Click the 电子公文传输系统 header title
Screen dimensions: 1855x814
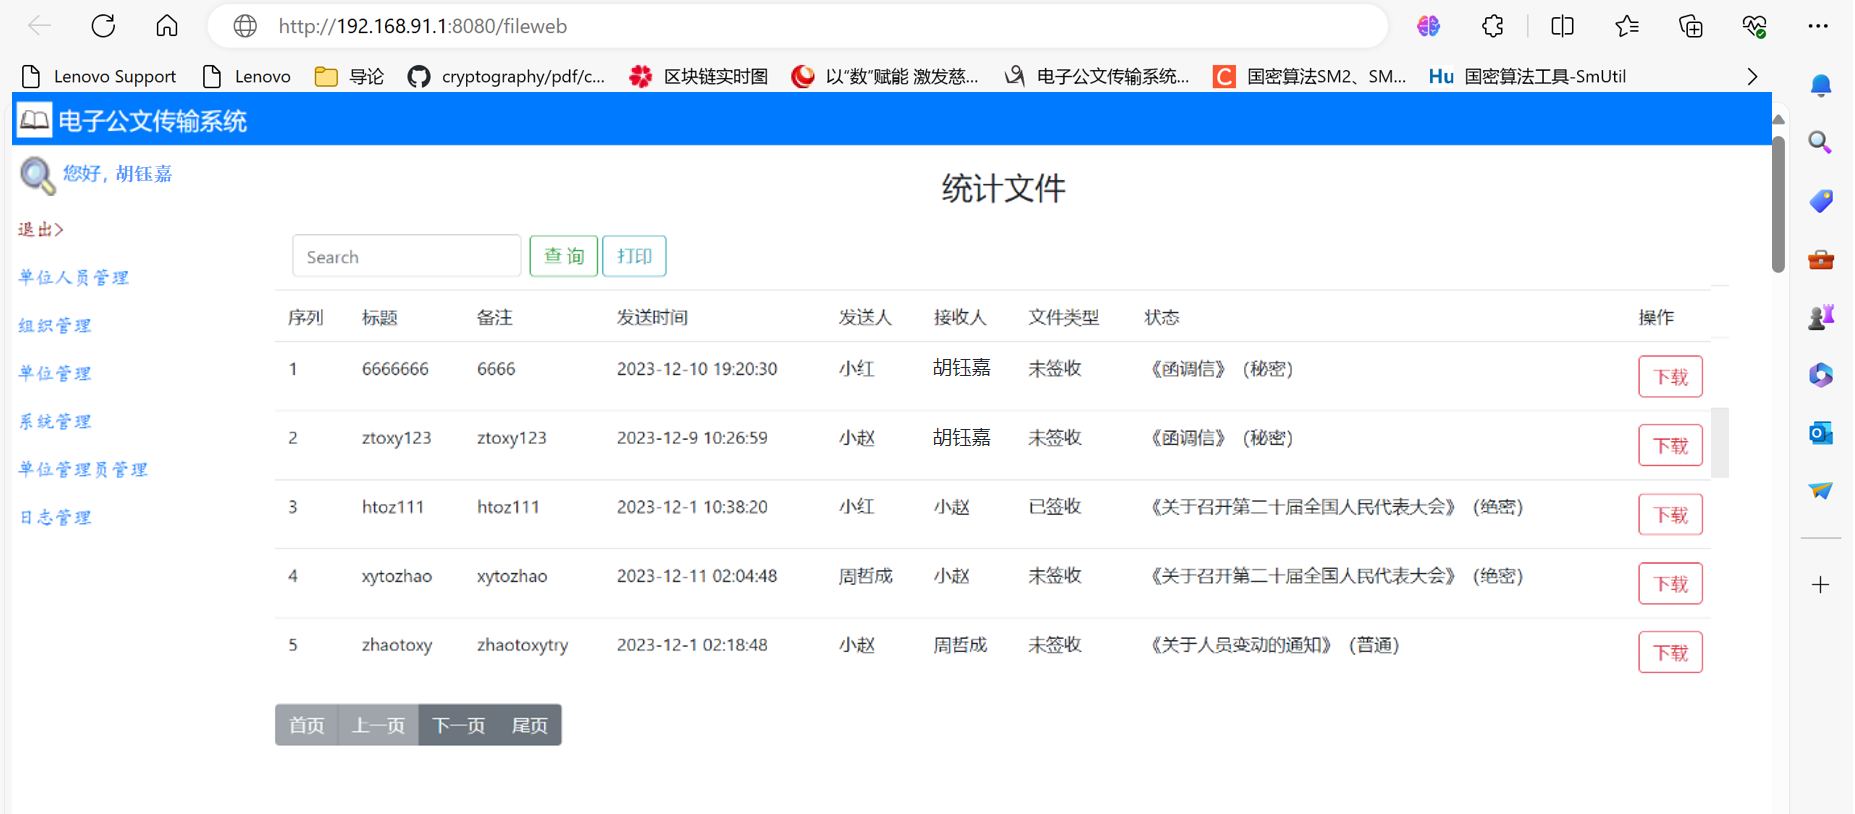pyautogui.click(x=153, y=121)
